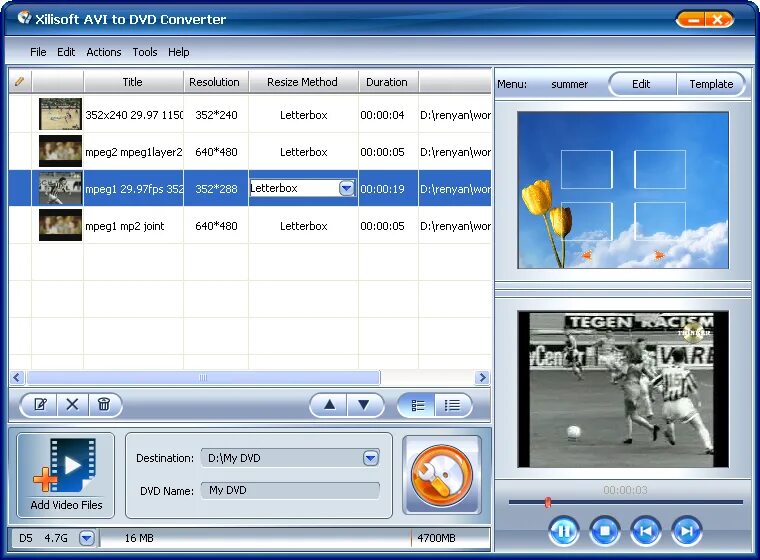
Task: Select thumbnail of 352x240 29.97 video
Action: [60, 114]
